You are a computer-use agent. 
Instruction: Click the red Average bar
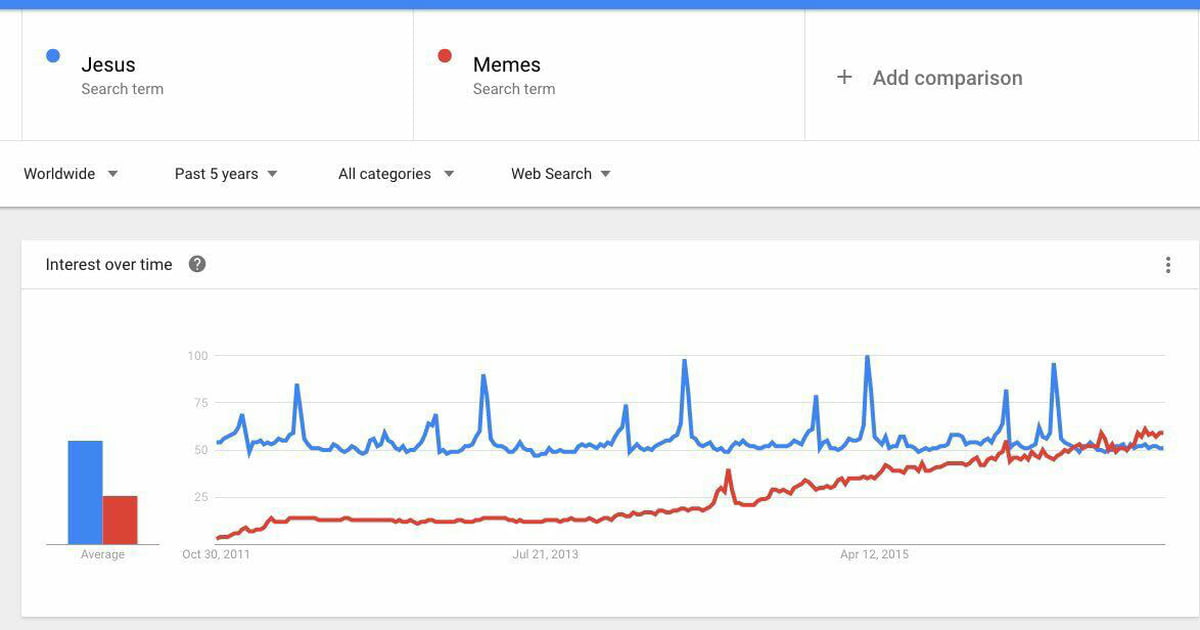coord(120,520)
